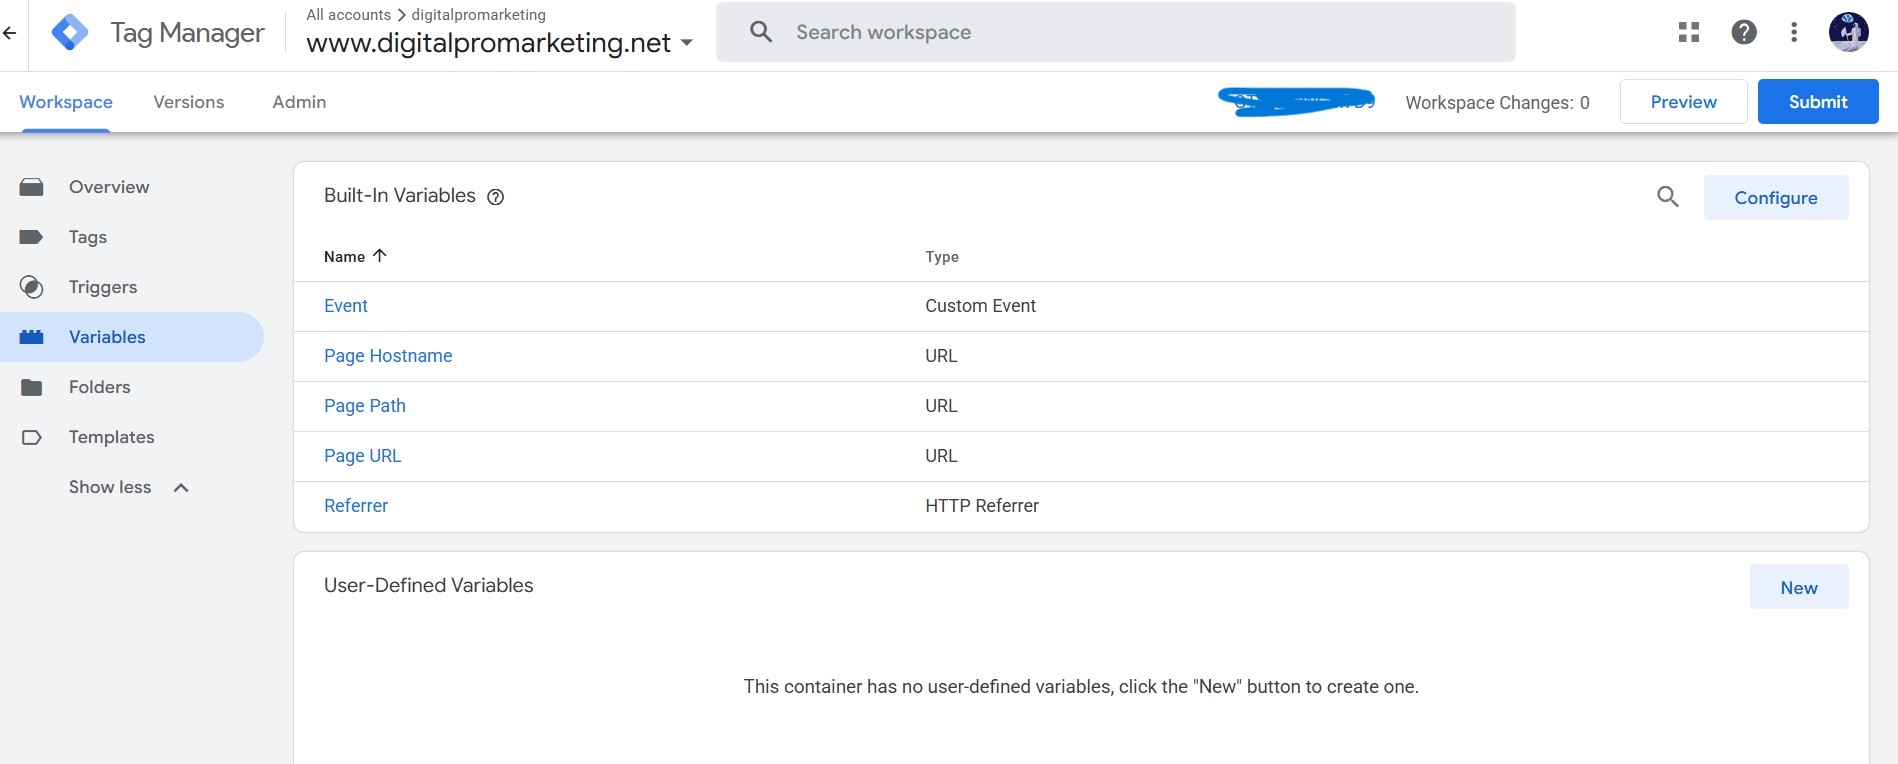This screenshot has width=1898, height=764.
Task: Click the Show less label
Action: pyautogui.click(x=110, y=487)
